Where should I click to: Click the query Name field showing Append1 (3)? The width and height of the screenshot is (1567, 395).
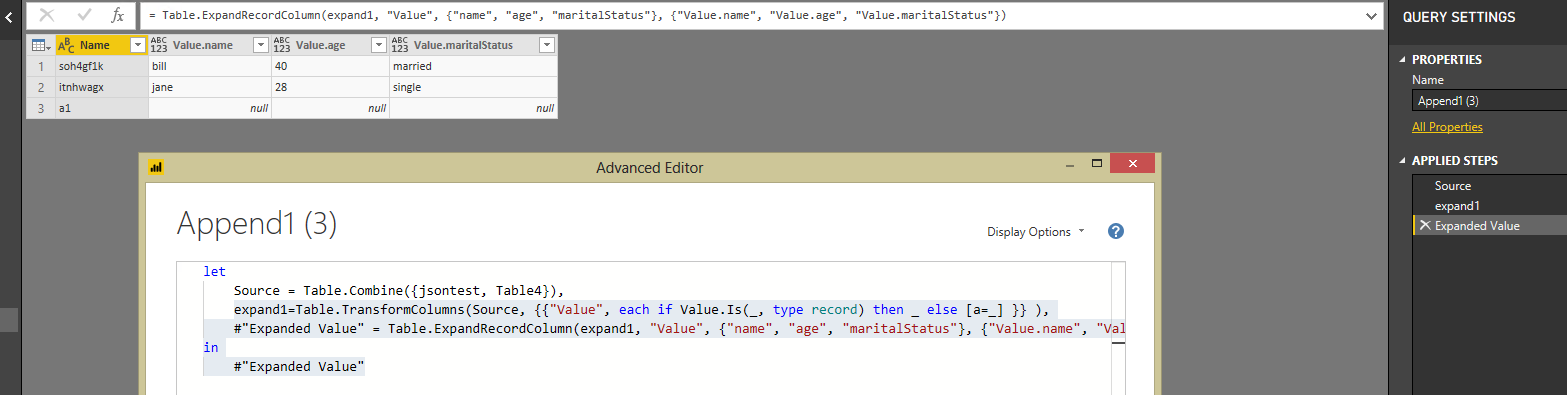tap(1489, 101)
